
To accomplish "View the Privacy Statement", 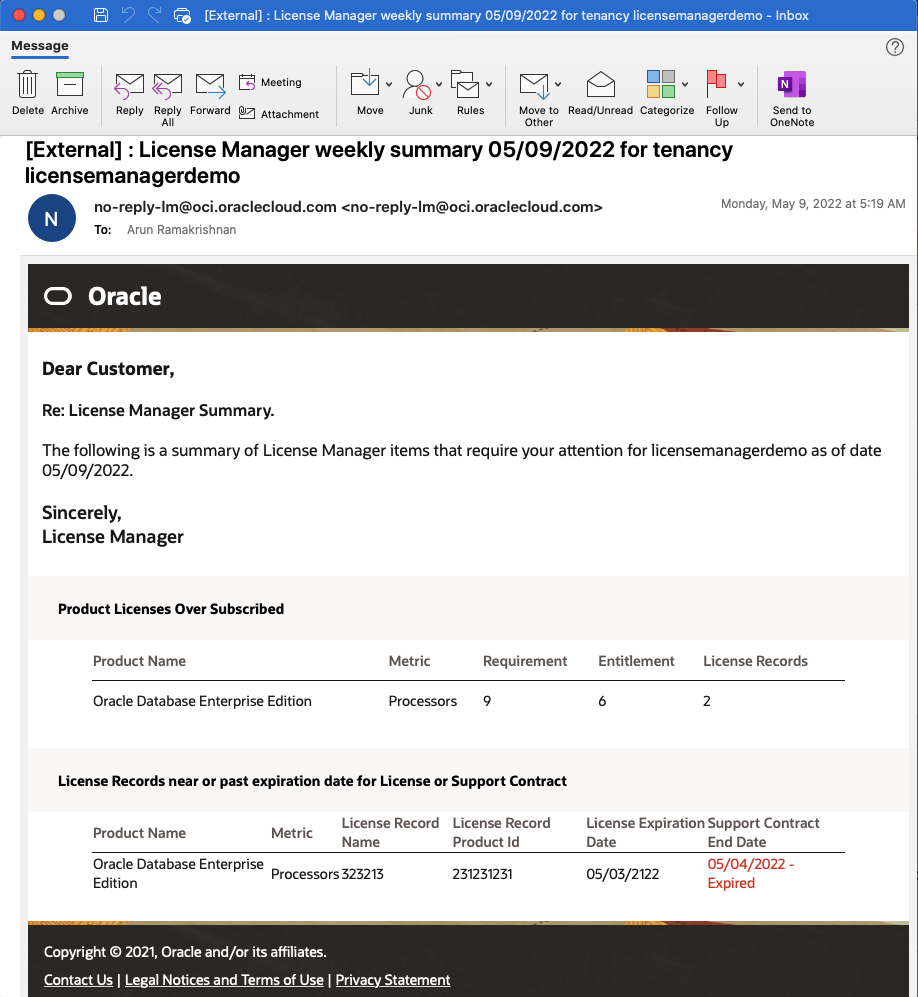I will click(393, 980).
